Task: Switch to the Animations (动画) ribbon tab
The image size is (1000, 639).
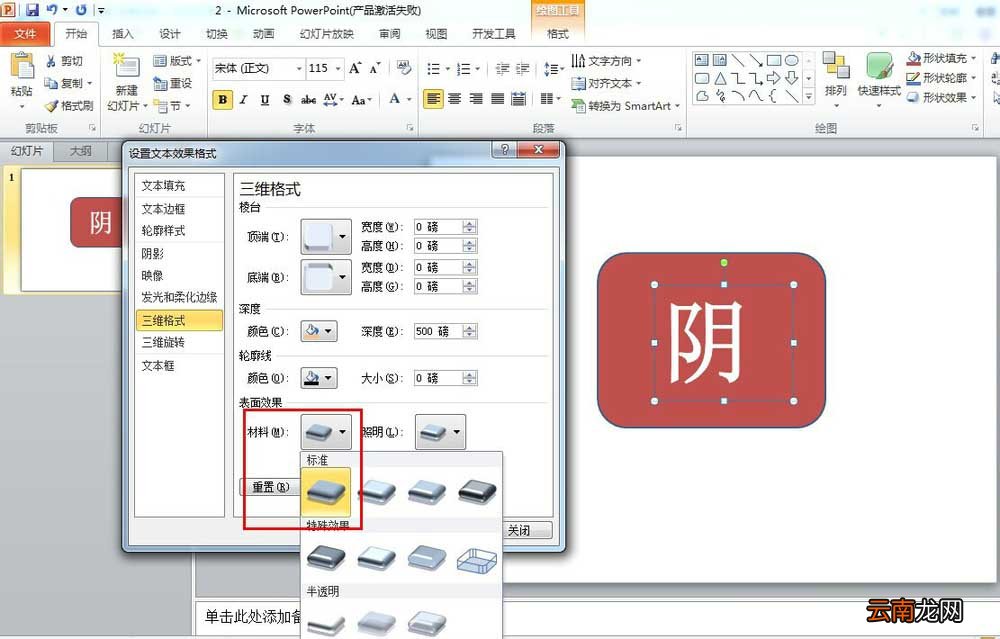Action: [263, 34]
